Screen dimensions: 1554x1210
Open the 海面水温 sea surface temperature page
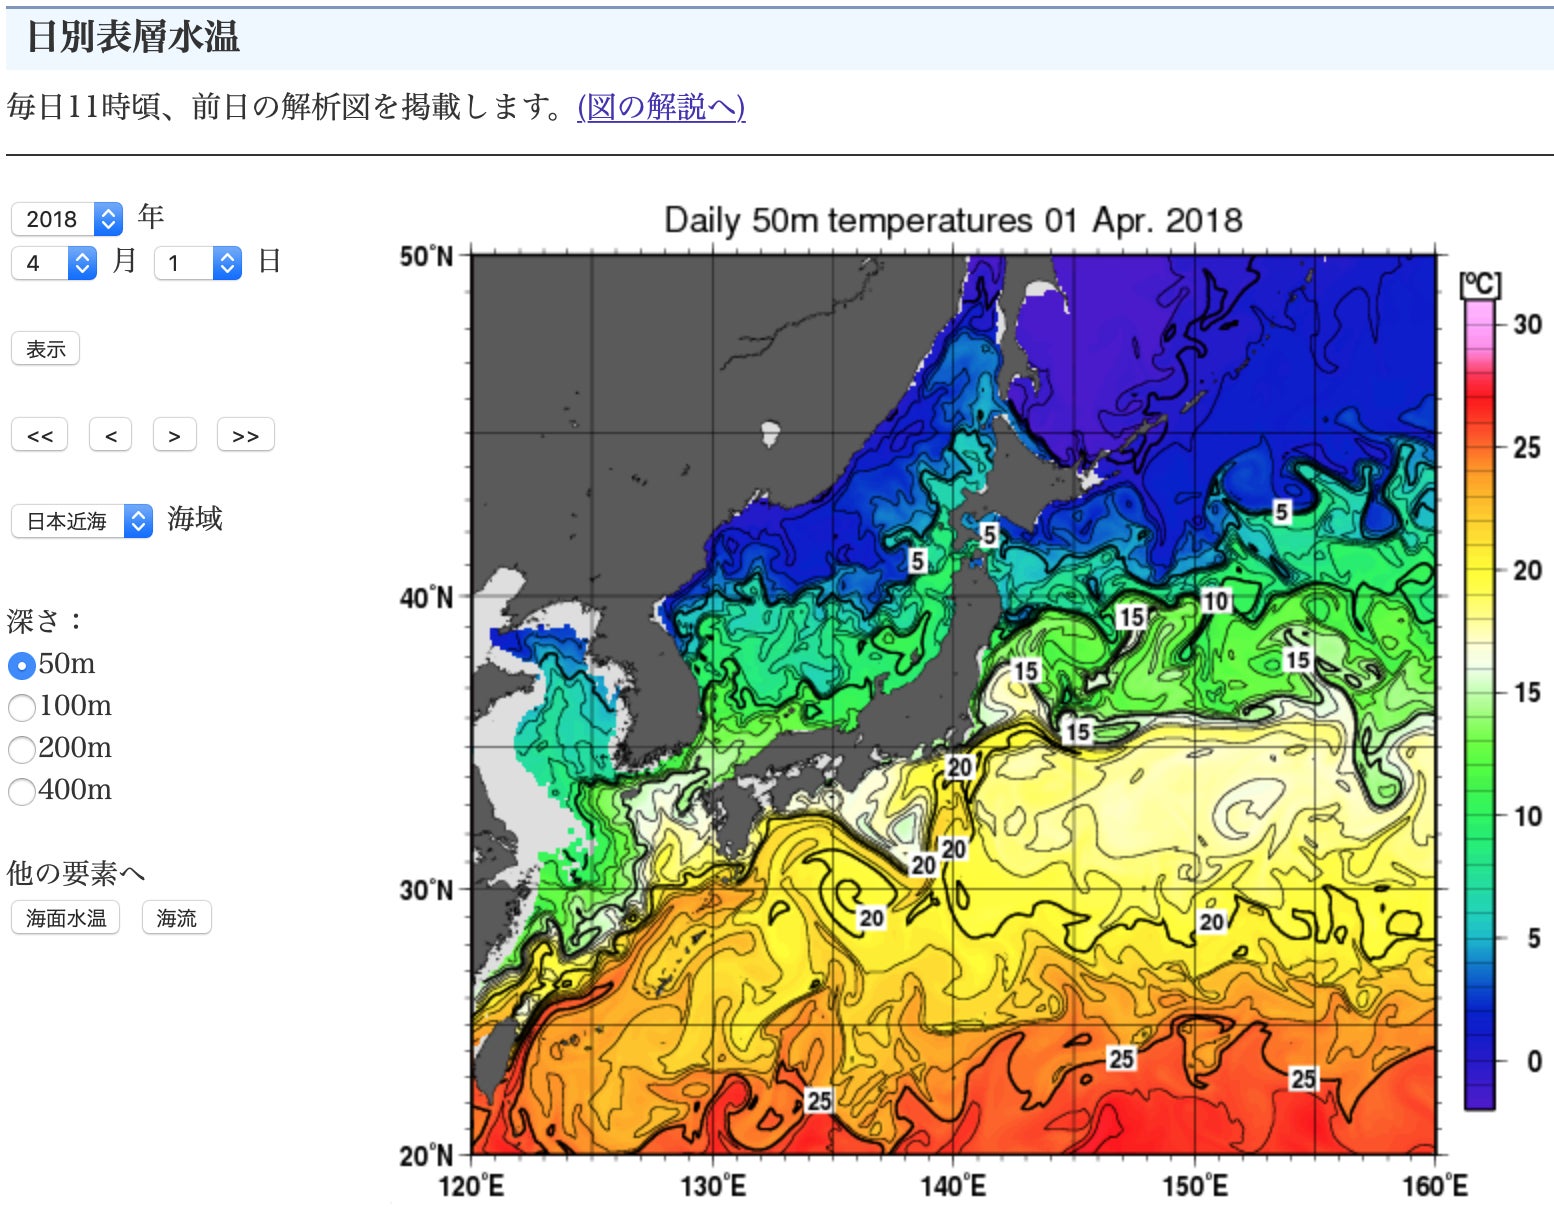pyautogui.click(x=65, y=918)
